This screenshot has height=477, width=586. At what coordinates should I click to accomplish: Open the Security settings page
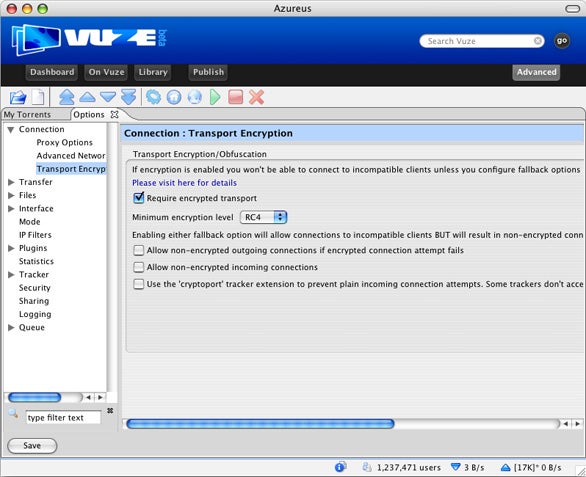tap(34, 288)
